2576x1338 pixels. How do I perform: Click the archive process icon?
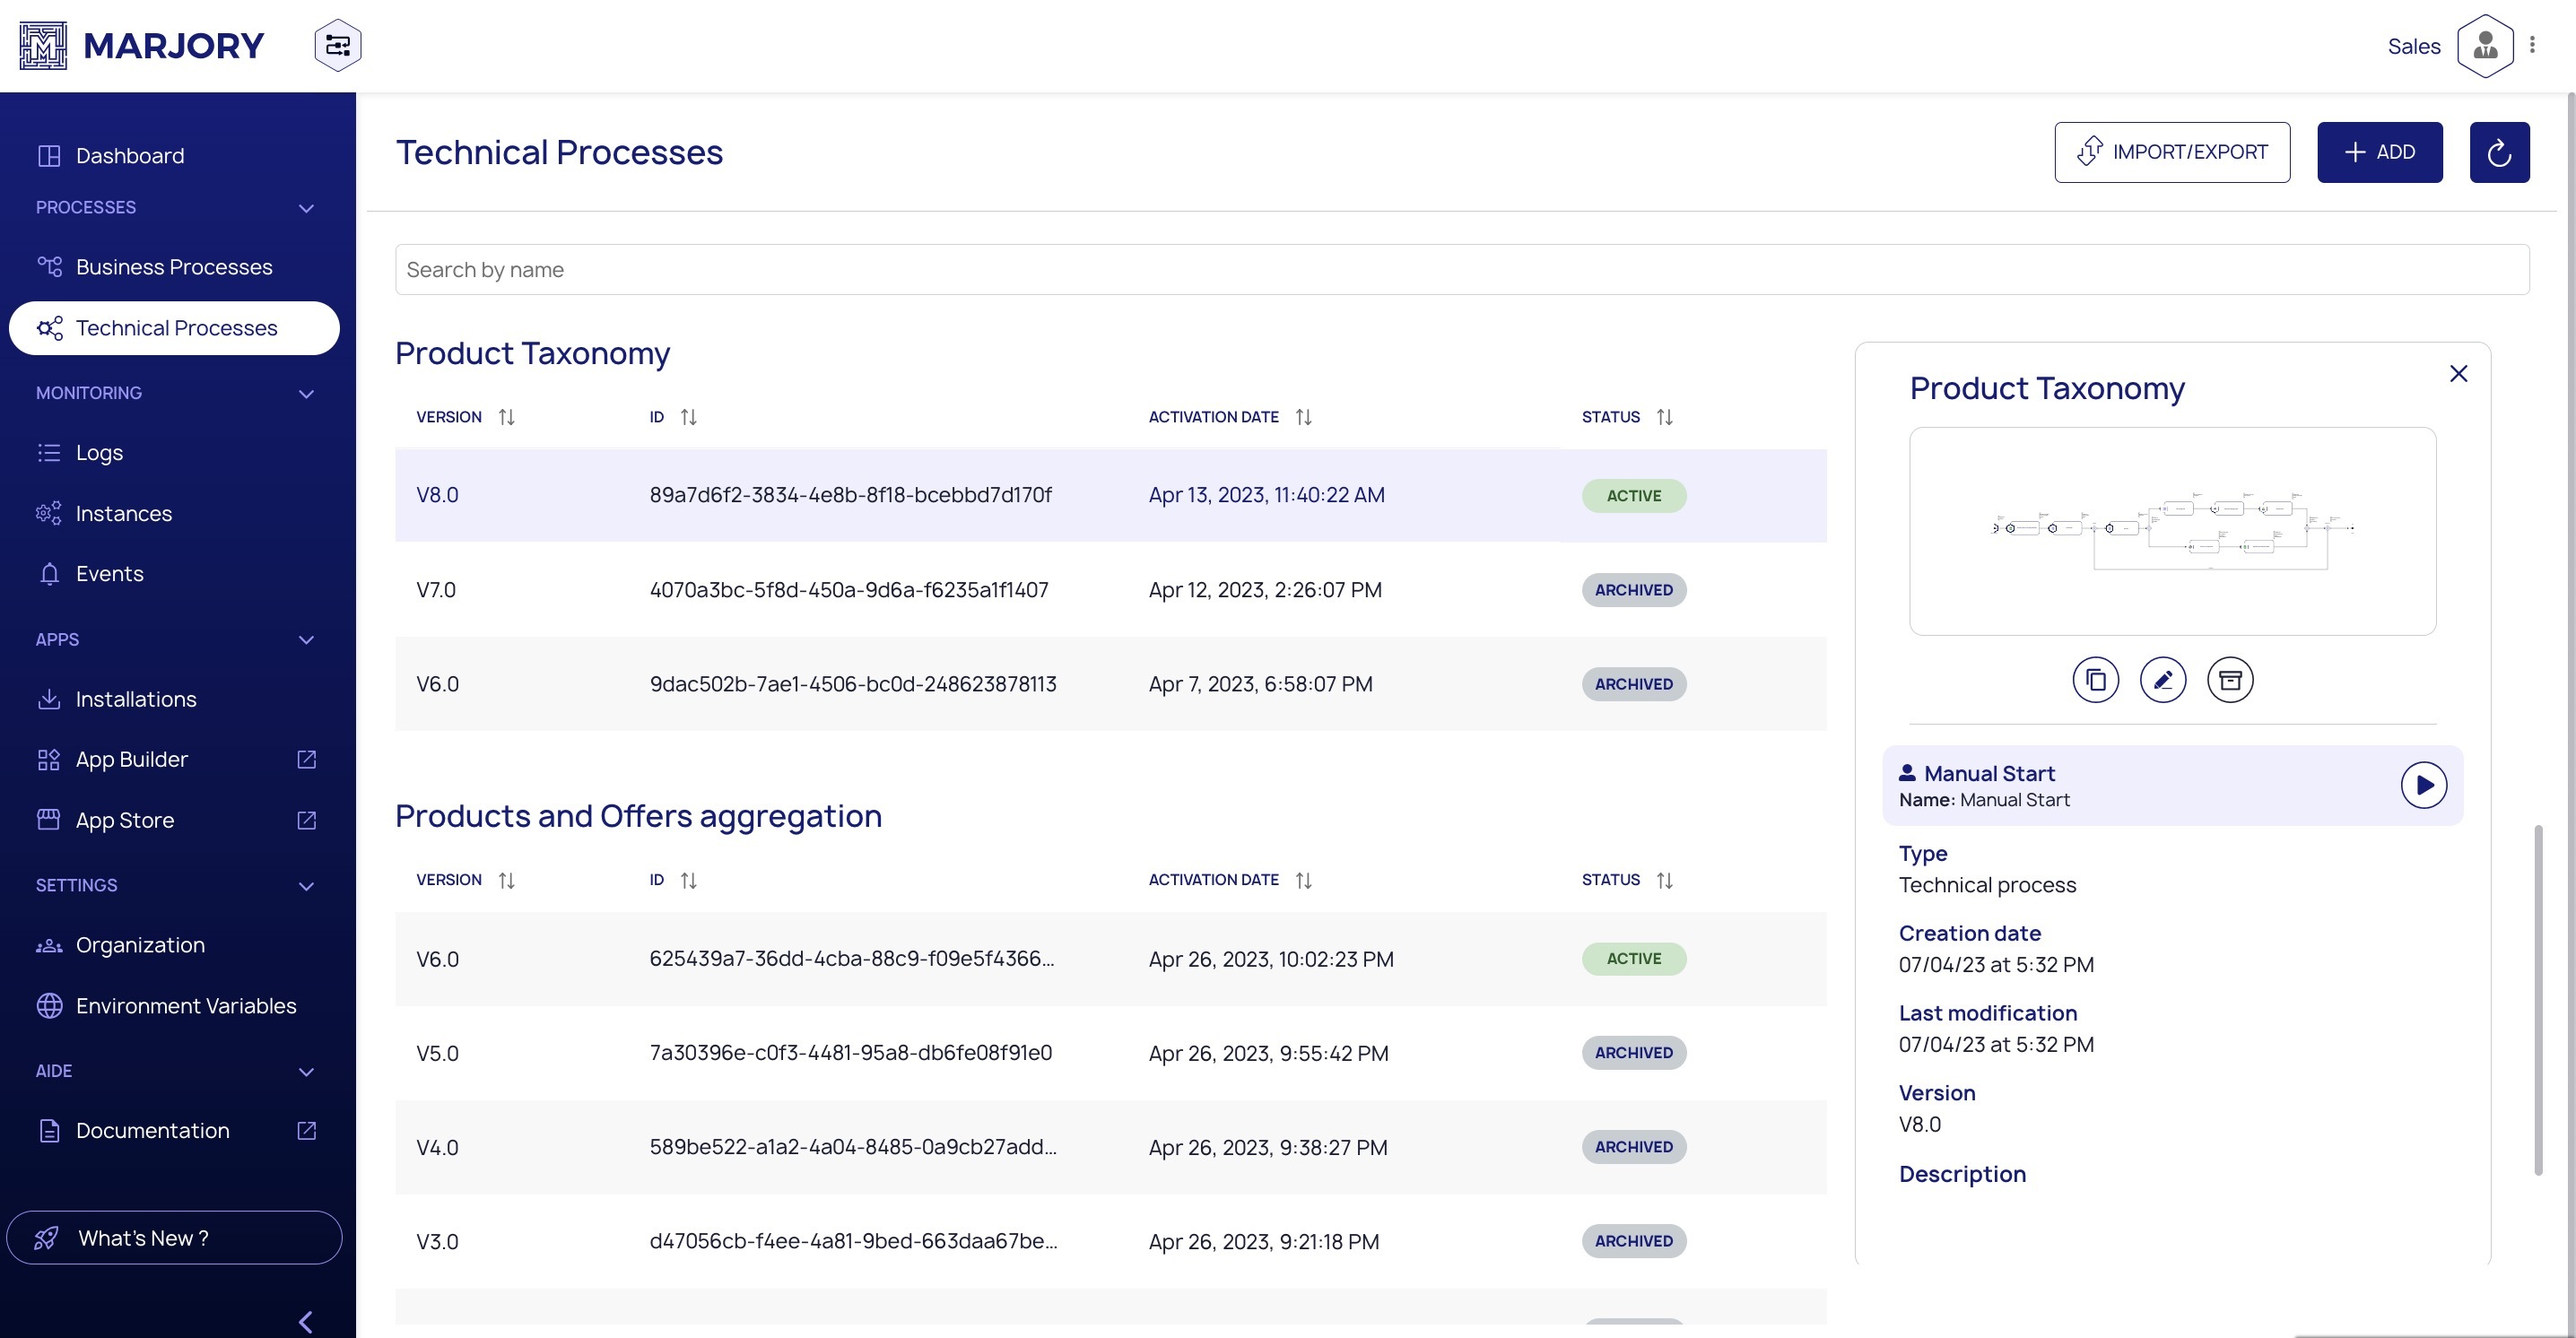[x=2229, y=680]
